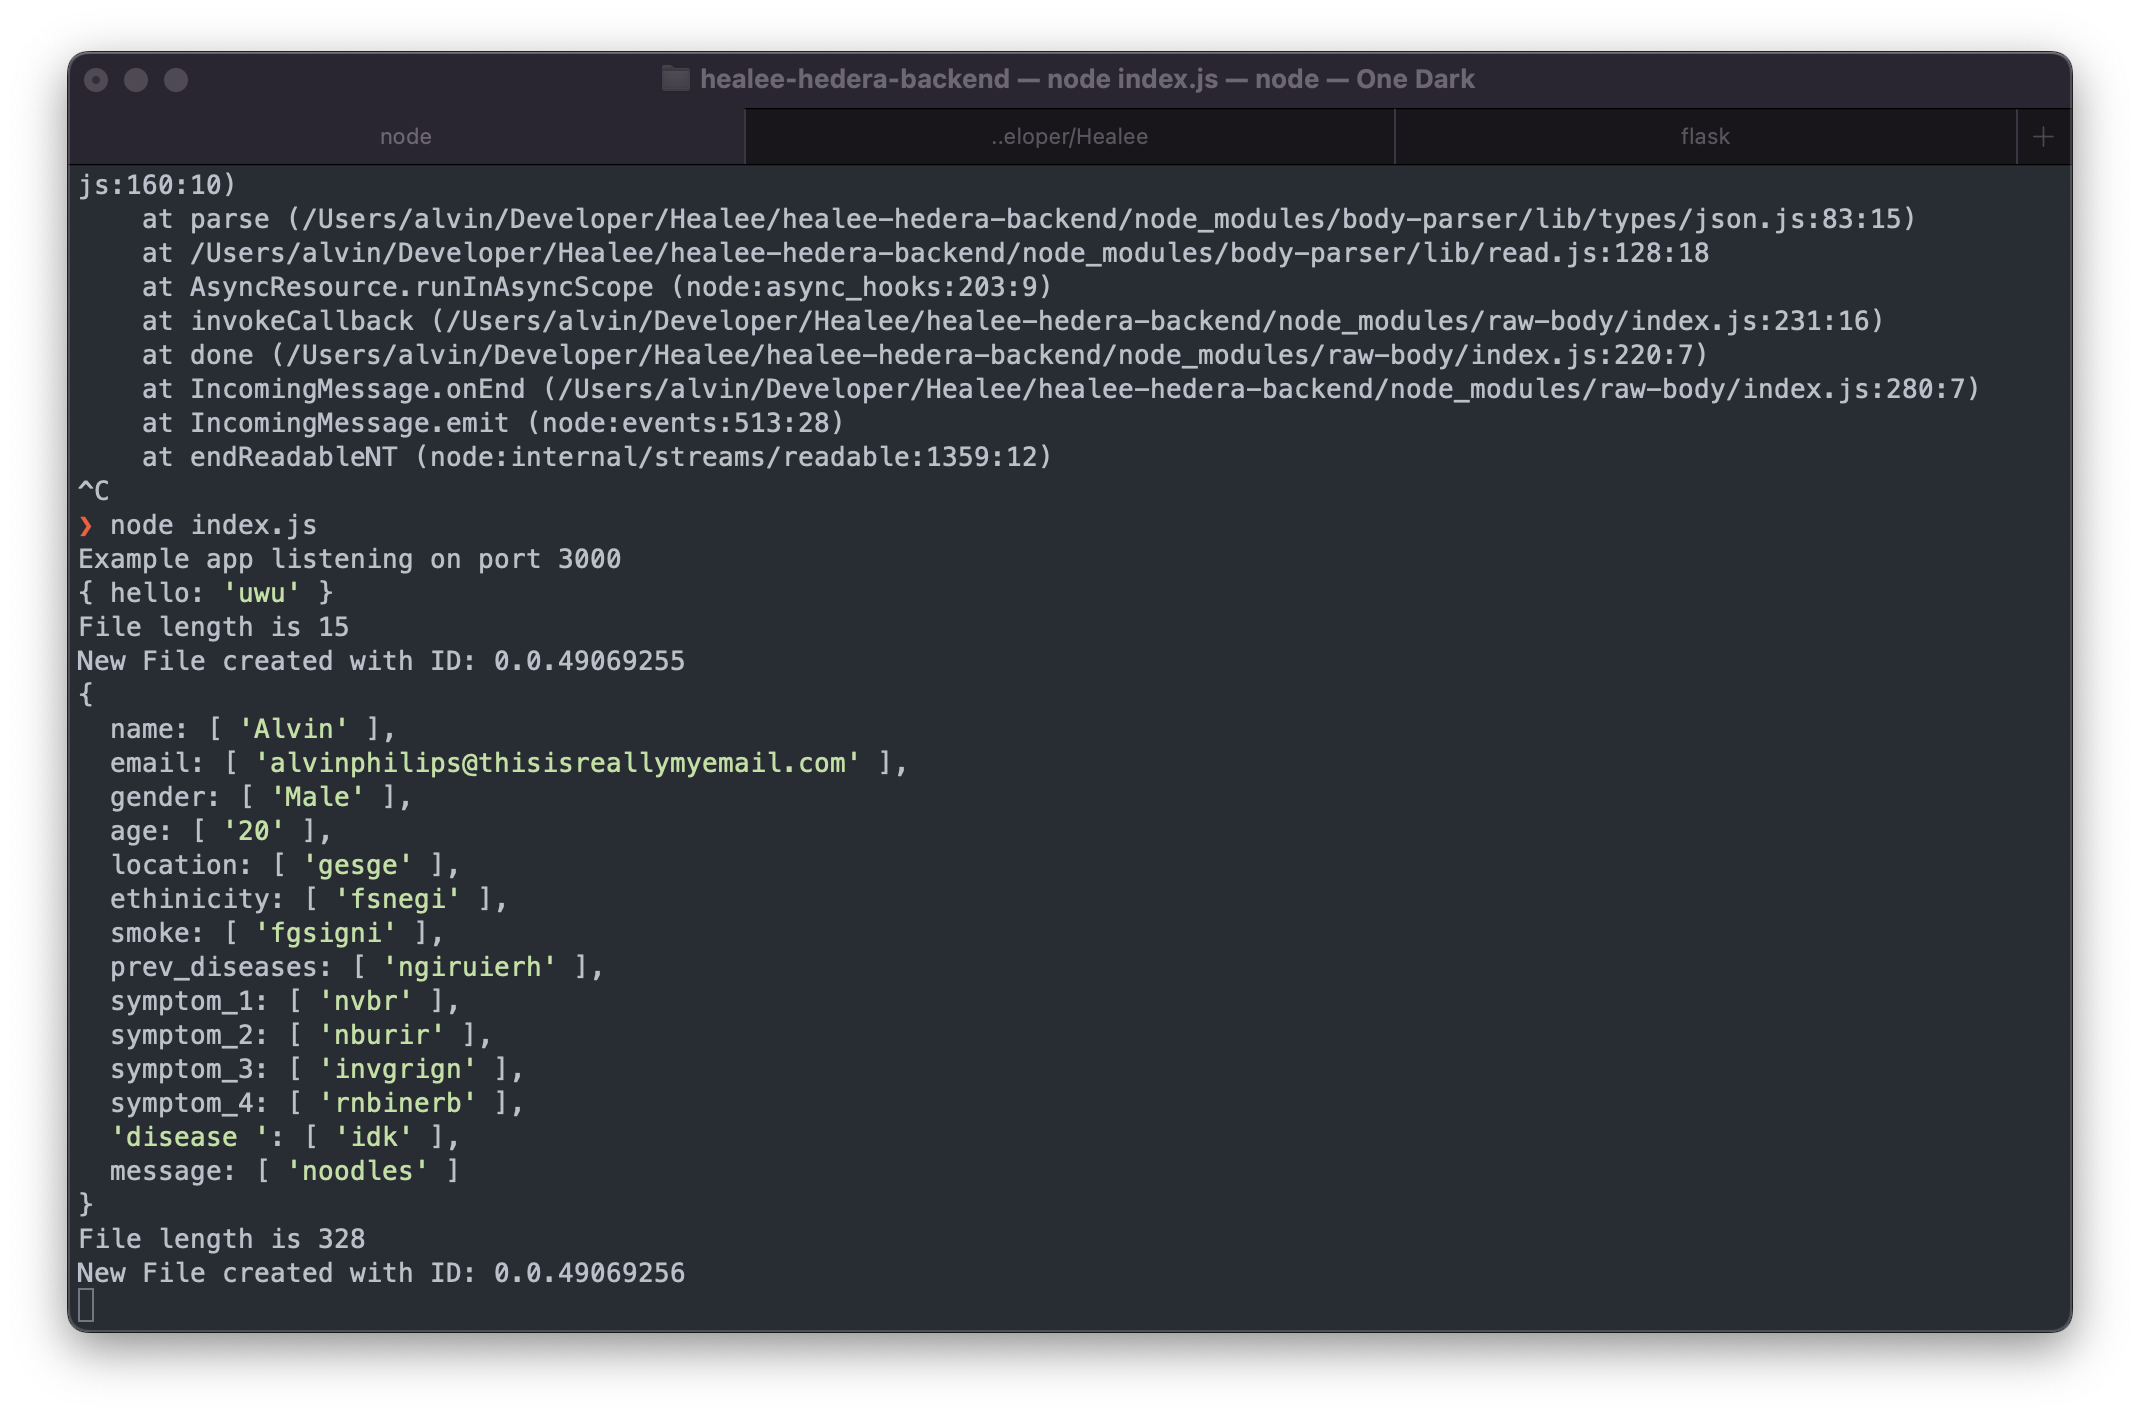
Task: Click the 'uwu' hello value
Action: [x=261, y=593]
